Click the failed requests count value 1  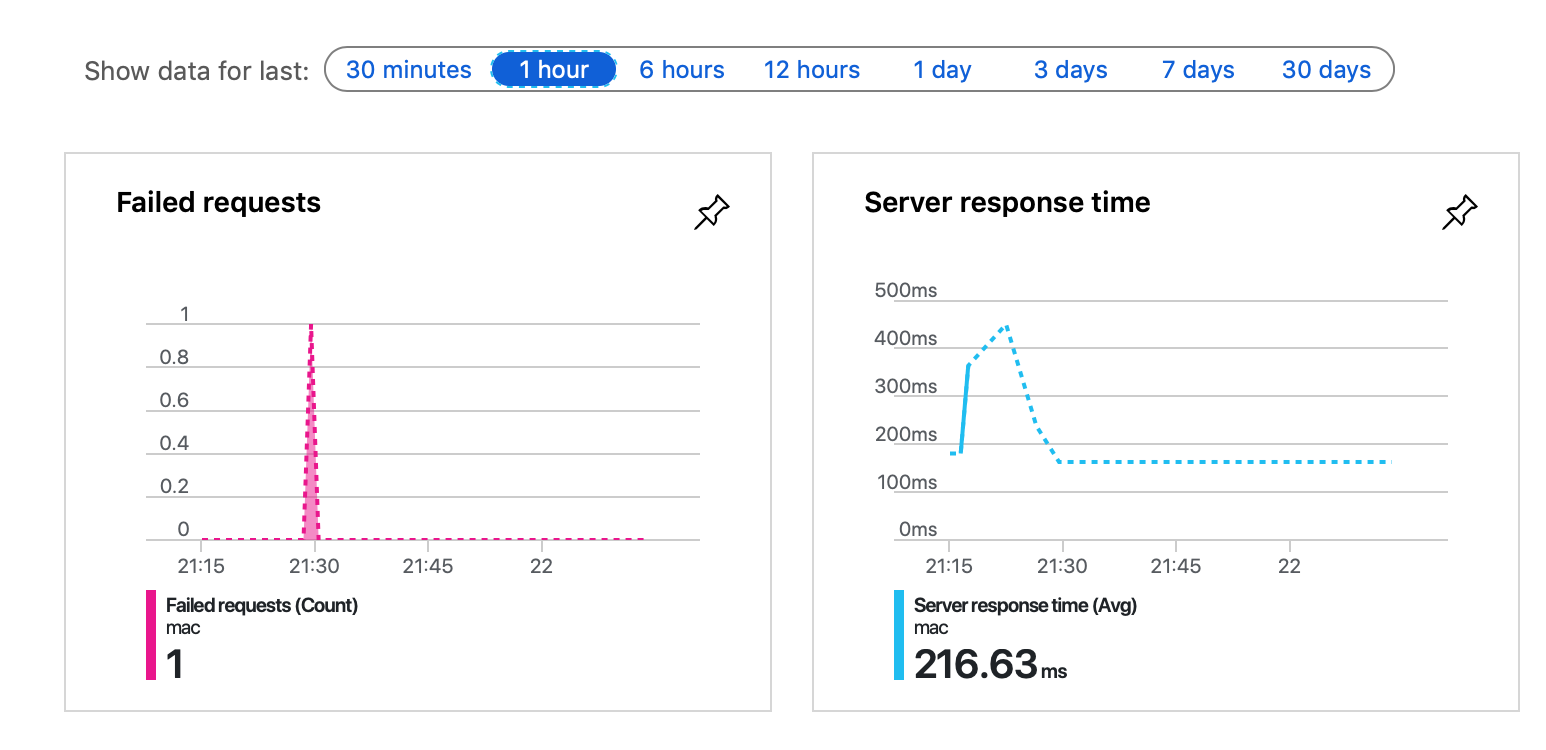pyautogui.click(x=172, y=665)
